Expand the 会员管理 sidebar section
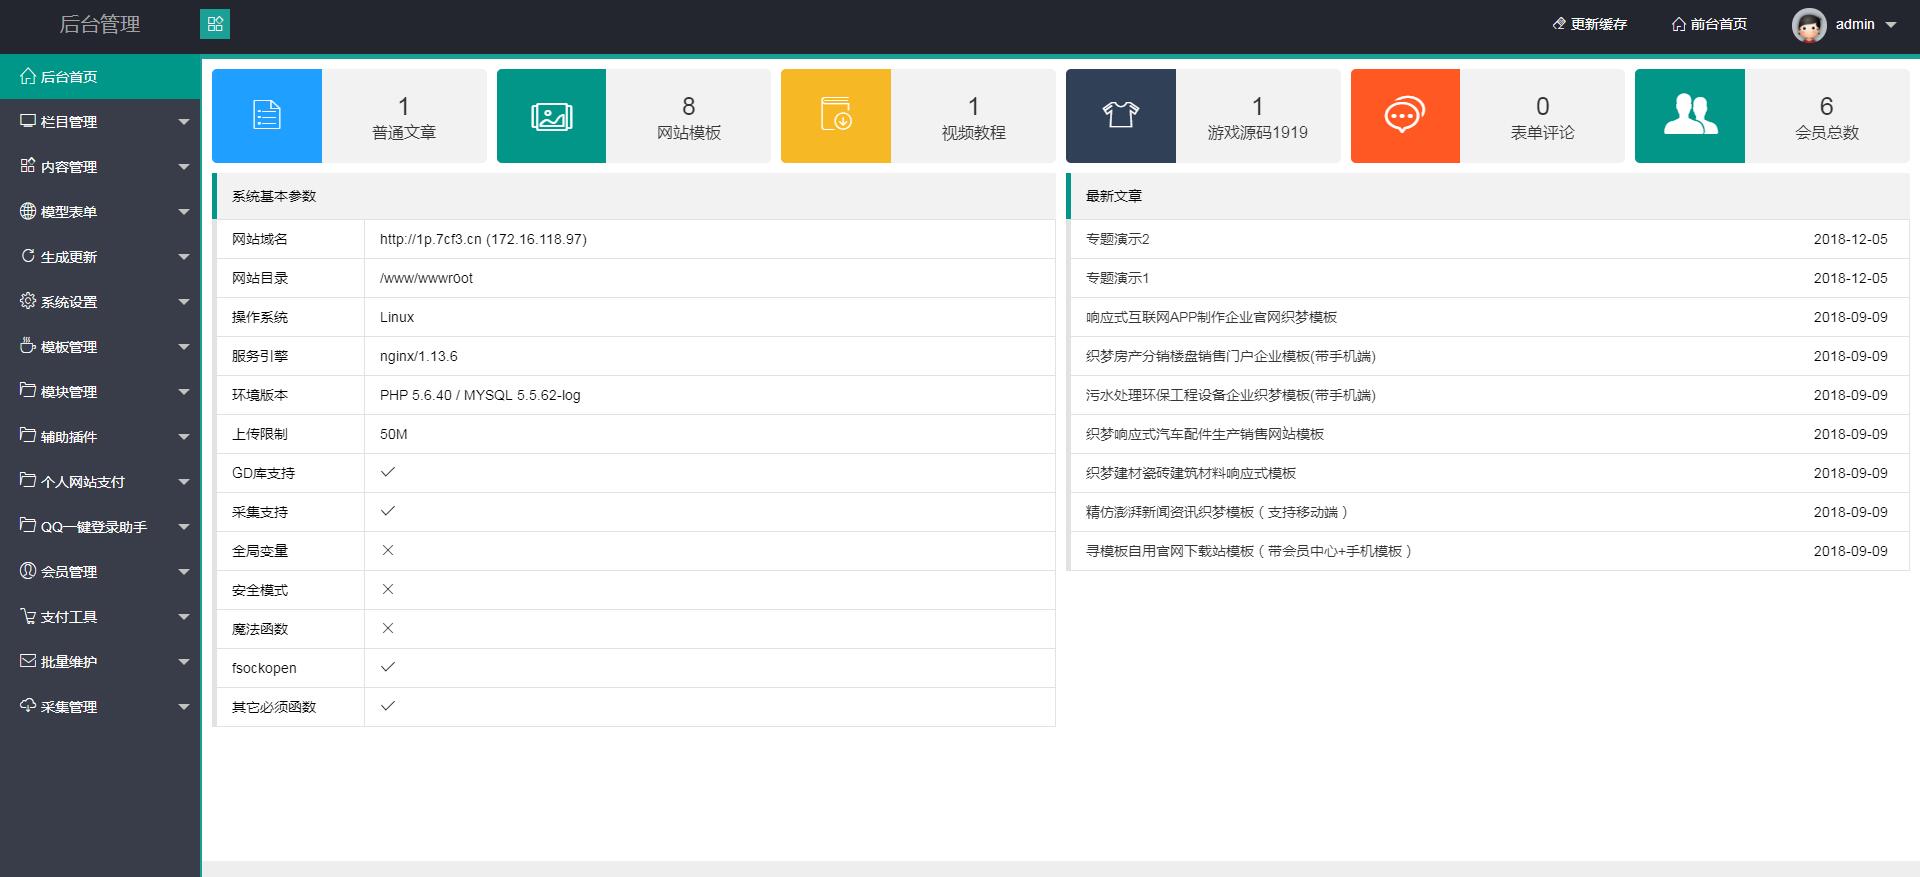The image size is (1920, 877). pos(100,572)
